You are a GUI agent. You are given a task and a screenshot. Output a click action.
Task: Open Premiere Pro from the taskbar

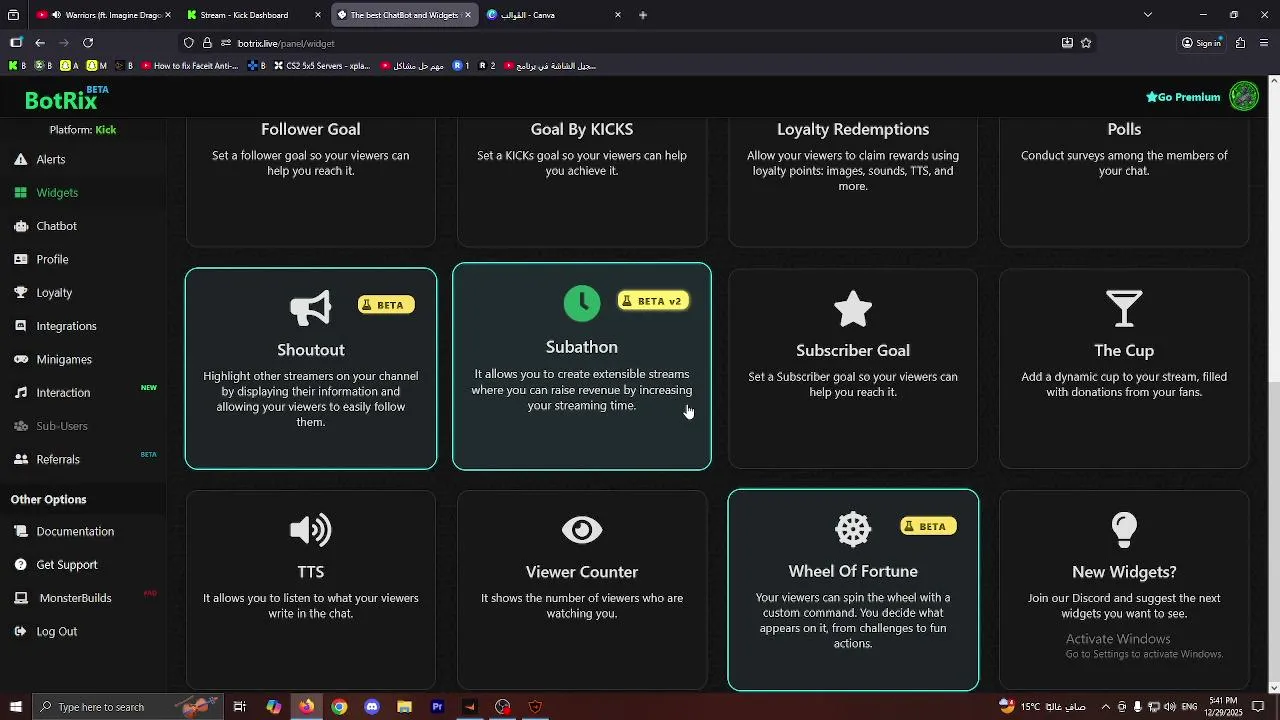(x=437, y=707)
